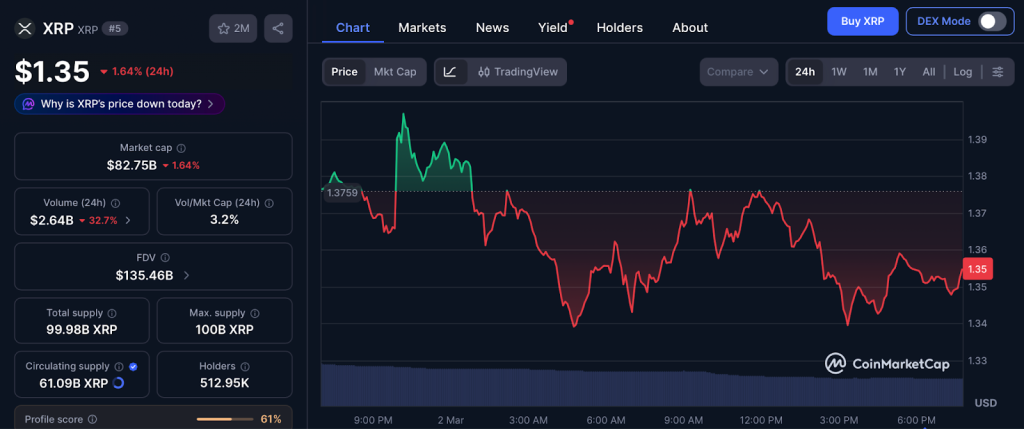Screen dimensions: 1024x429
Task: Open the TradingView chart view
Action: tap(516, 72)
